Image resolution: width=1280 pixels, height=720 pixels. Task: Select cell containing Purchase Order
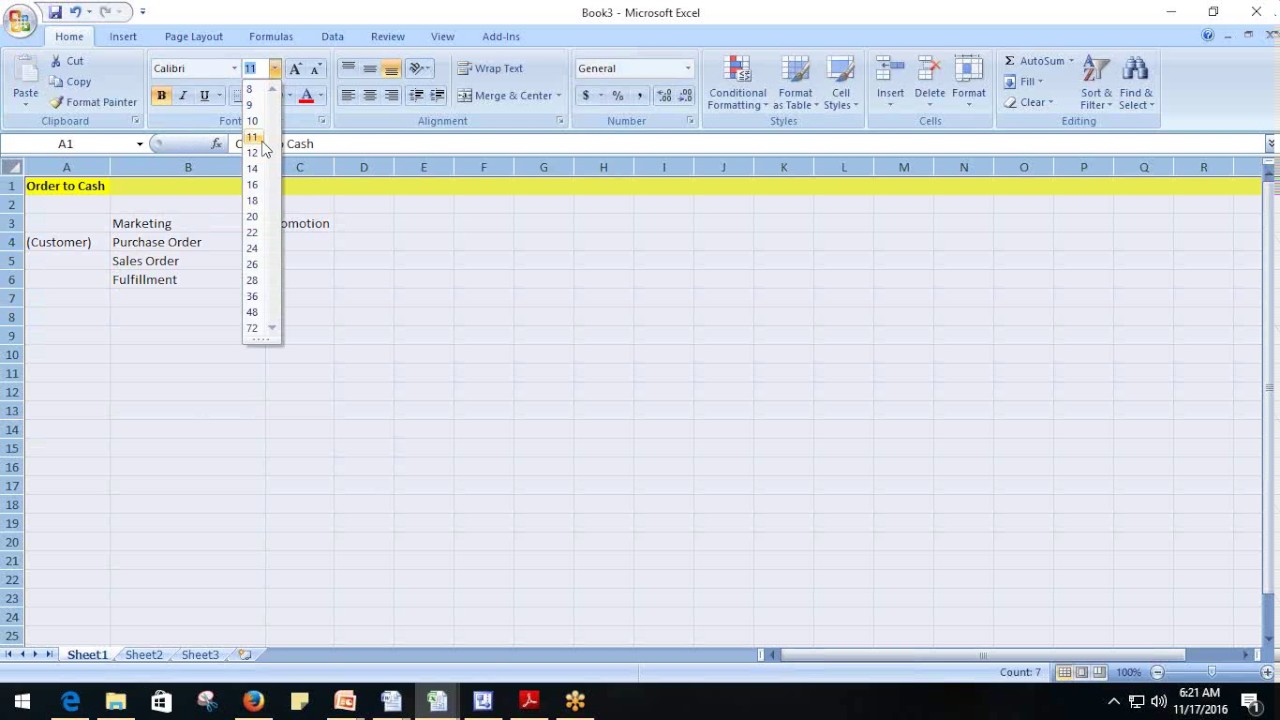187,242
